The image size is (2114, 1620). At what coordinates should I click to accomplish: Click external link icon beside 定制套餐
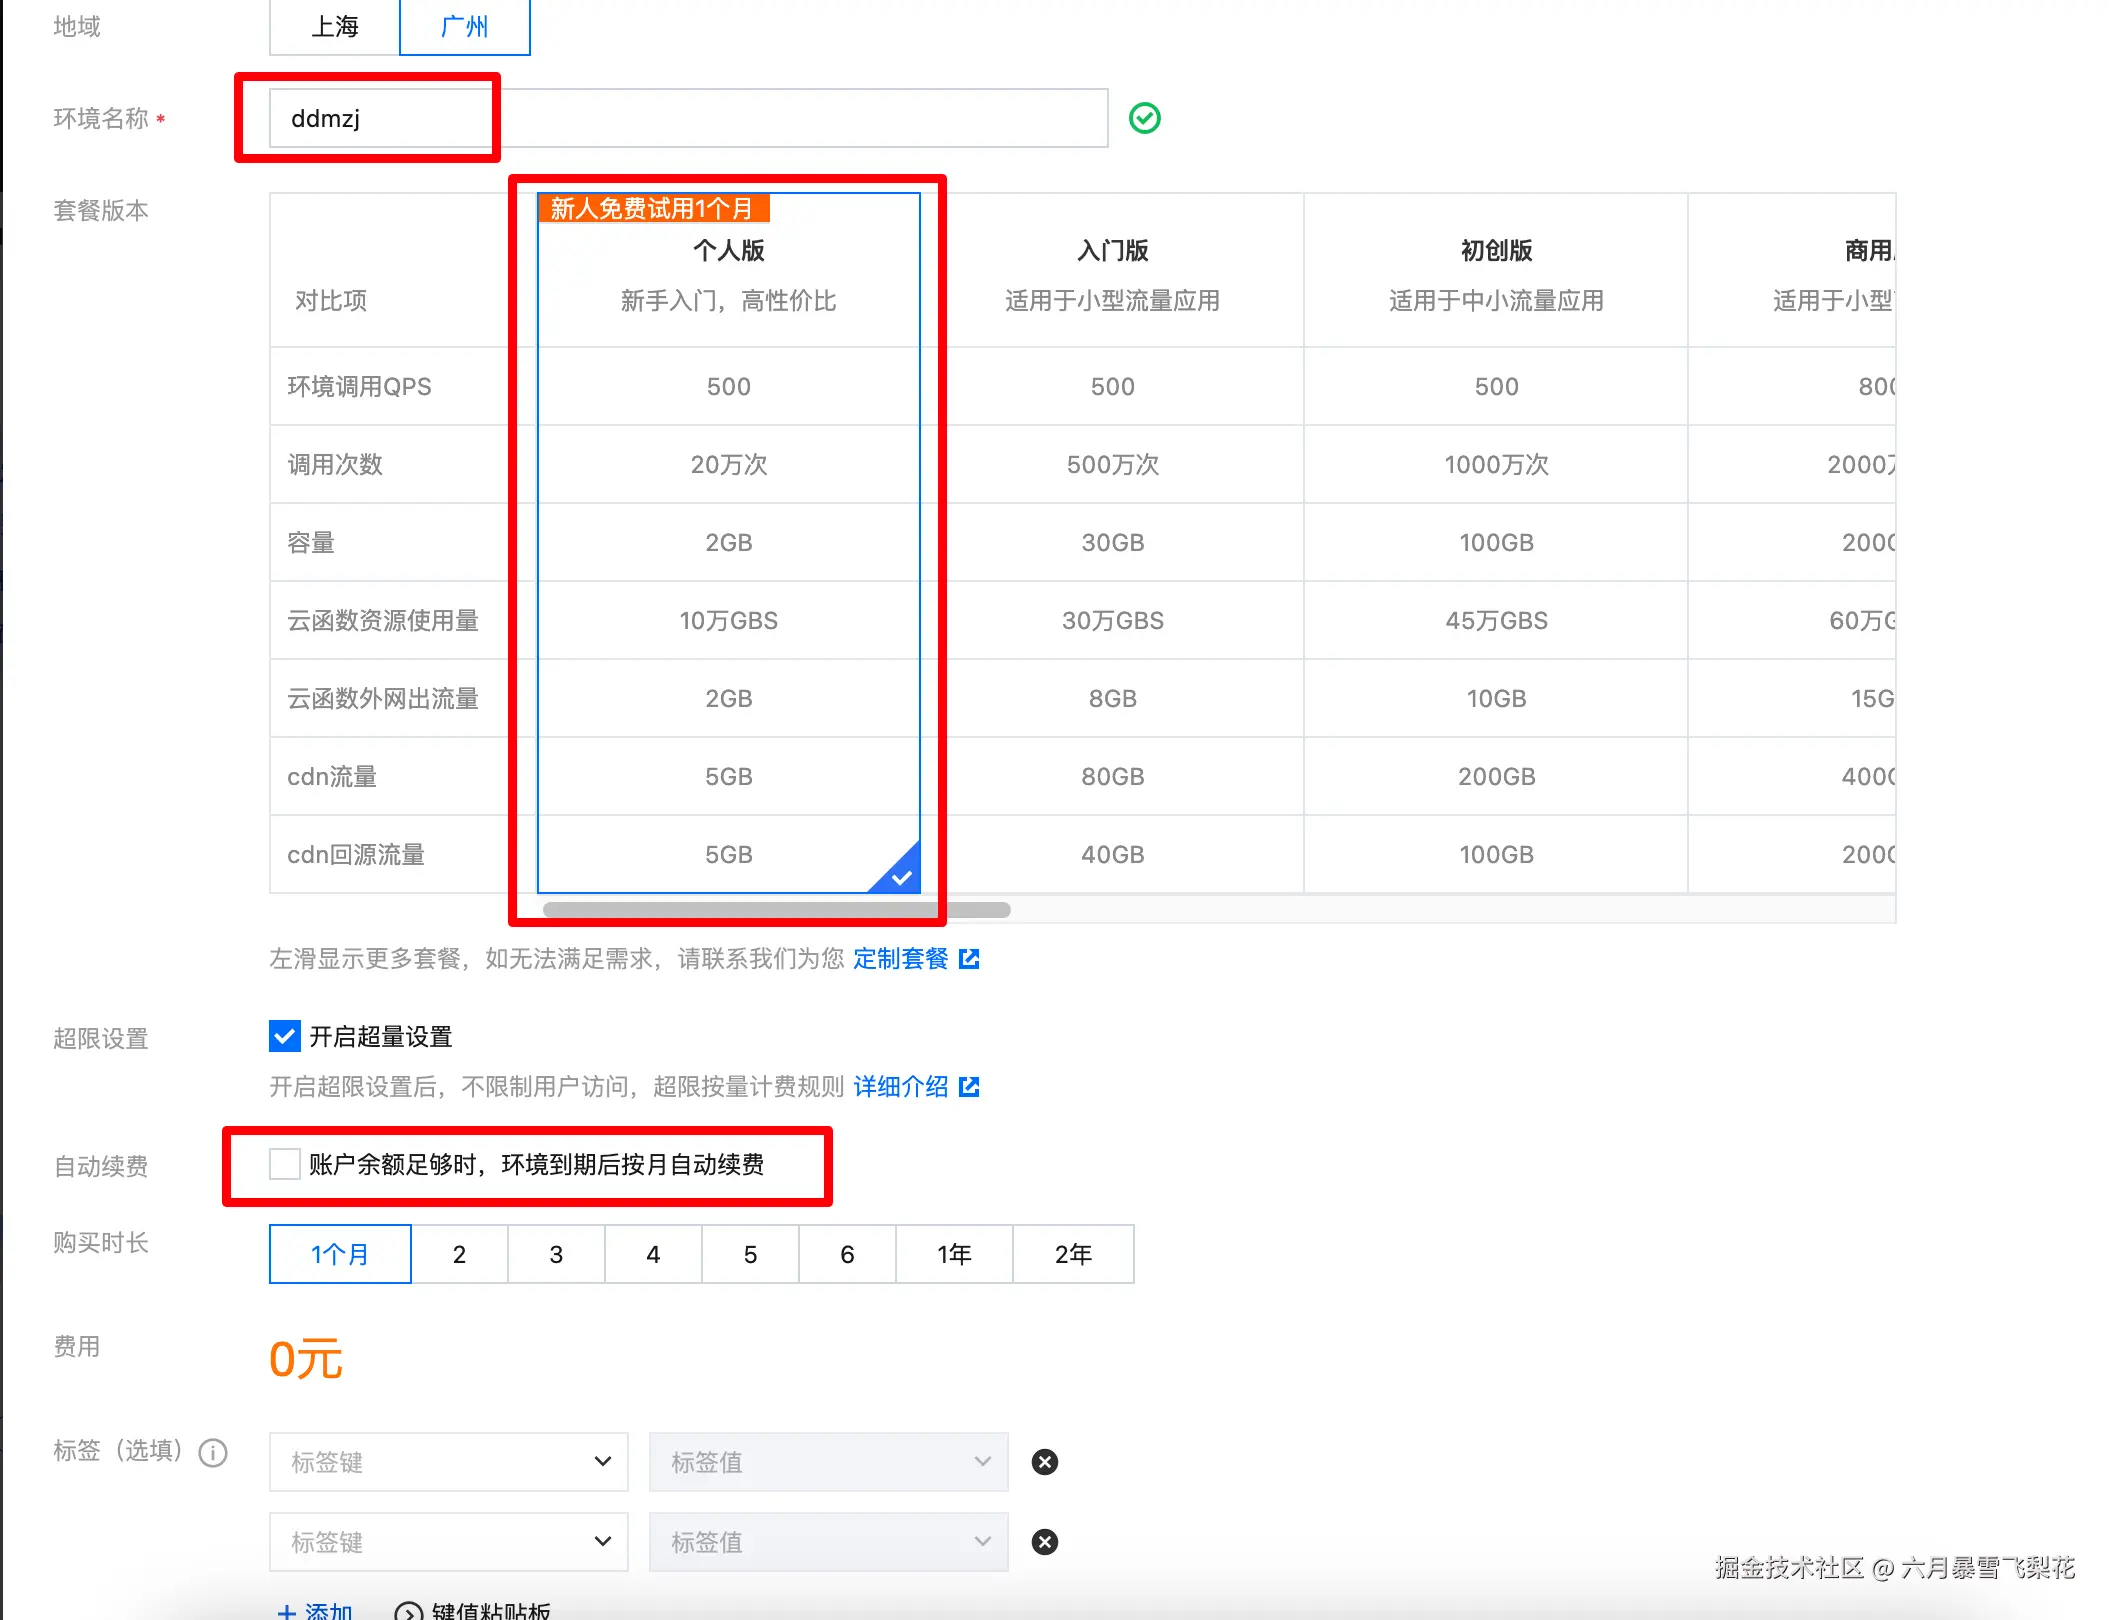[x=969, y=959]
